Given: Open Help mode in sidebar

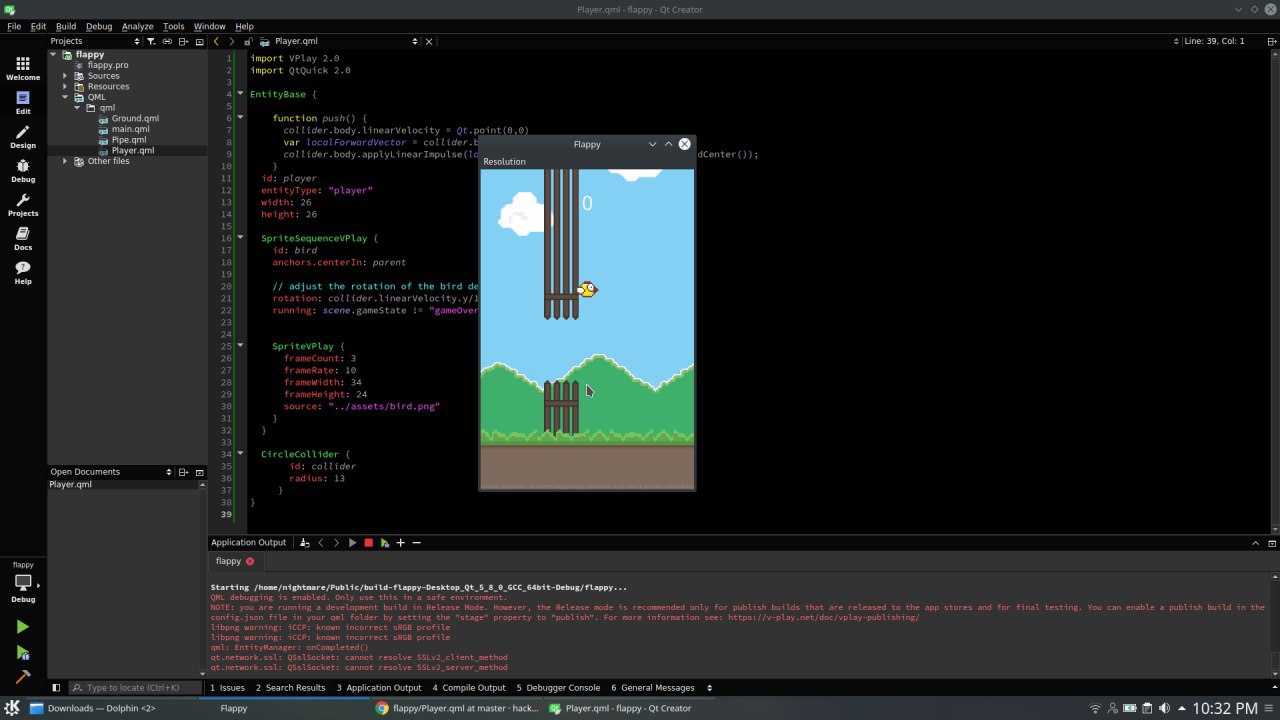Looking at the screenshot, I should [x=23, y=273].
